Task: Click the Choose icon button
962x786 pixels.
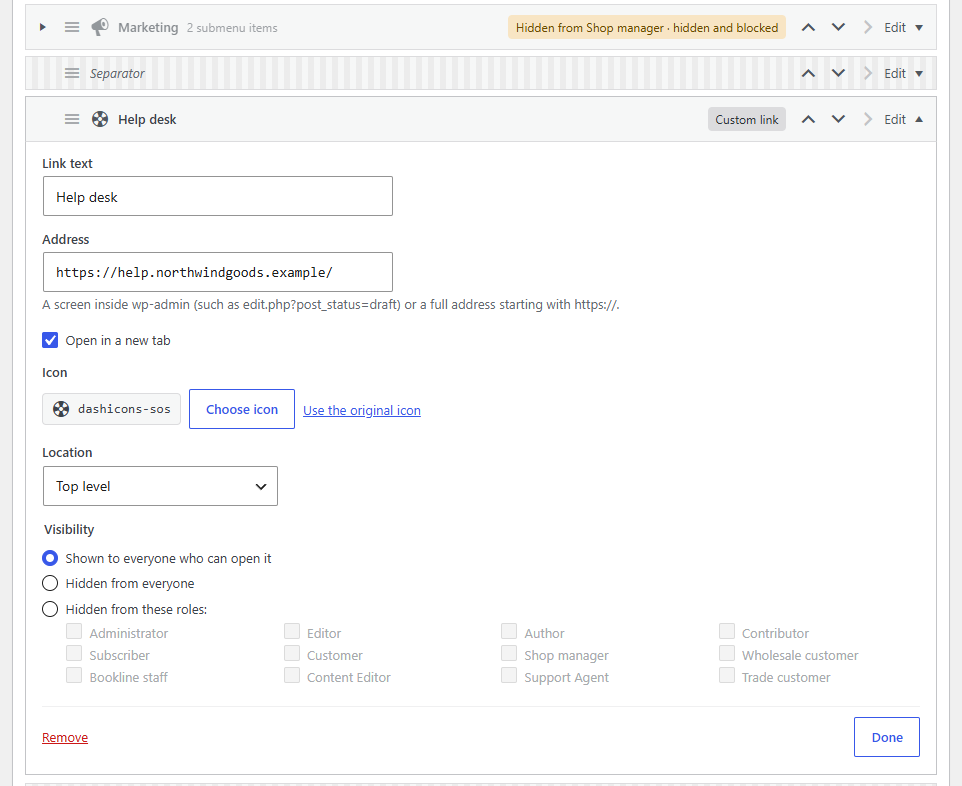Action: click(x=242, y=409)
